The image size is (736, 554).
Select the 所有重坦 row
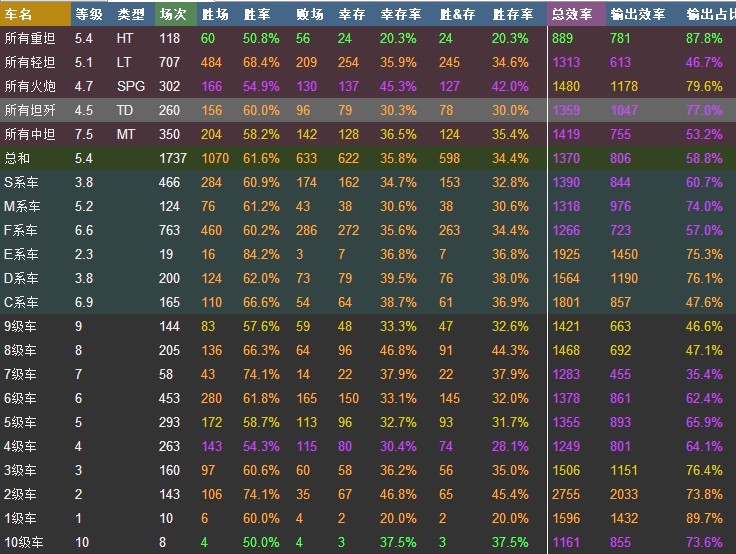29,38
